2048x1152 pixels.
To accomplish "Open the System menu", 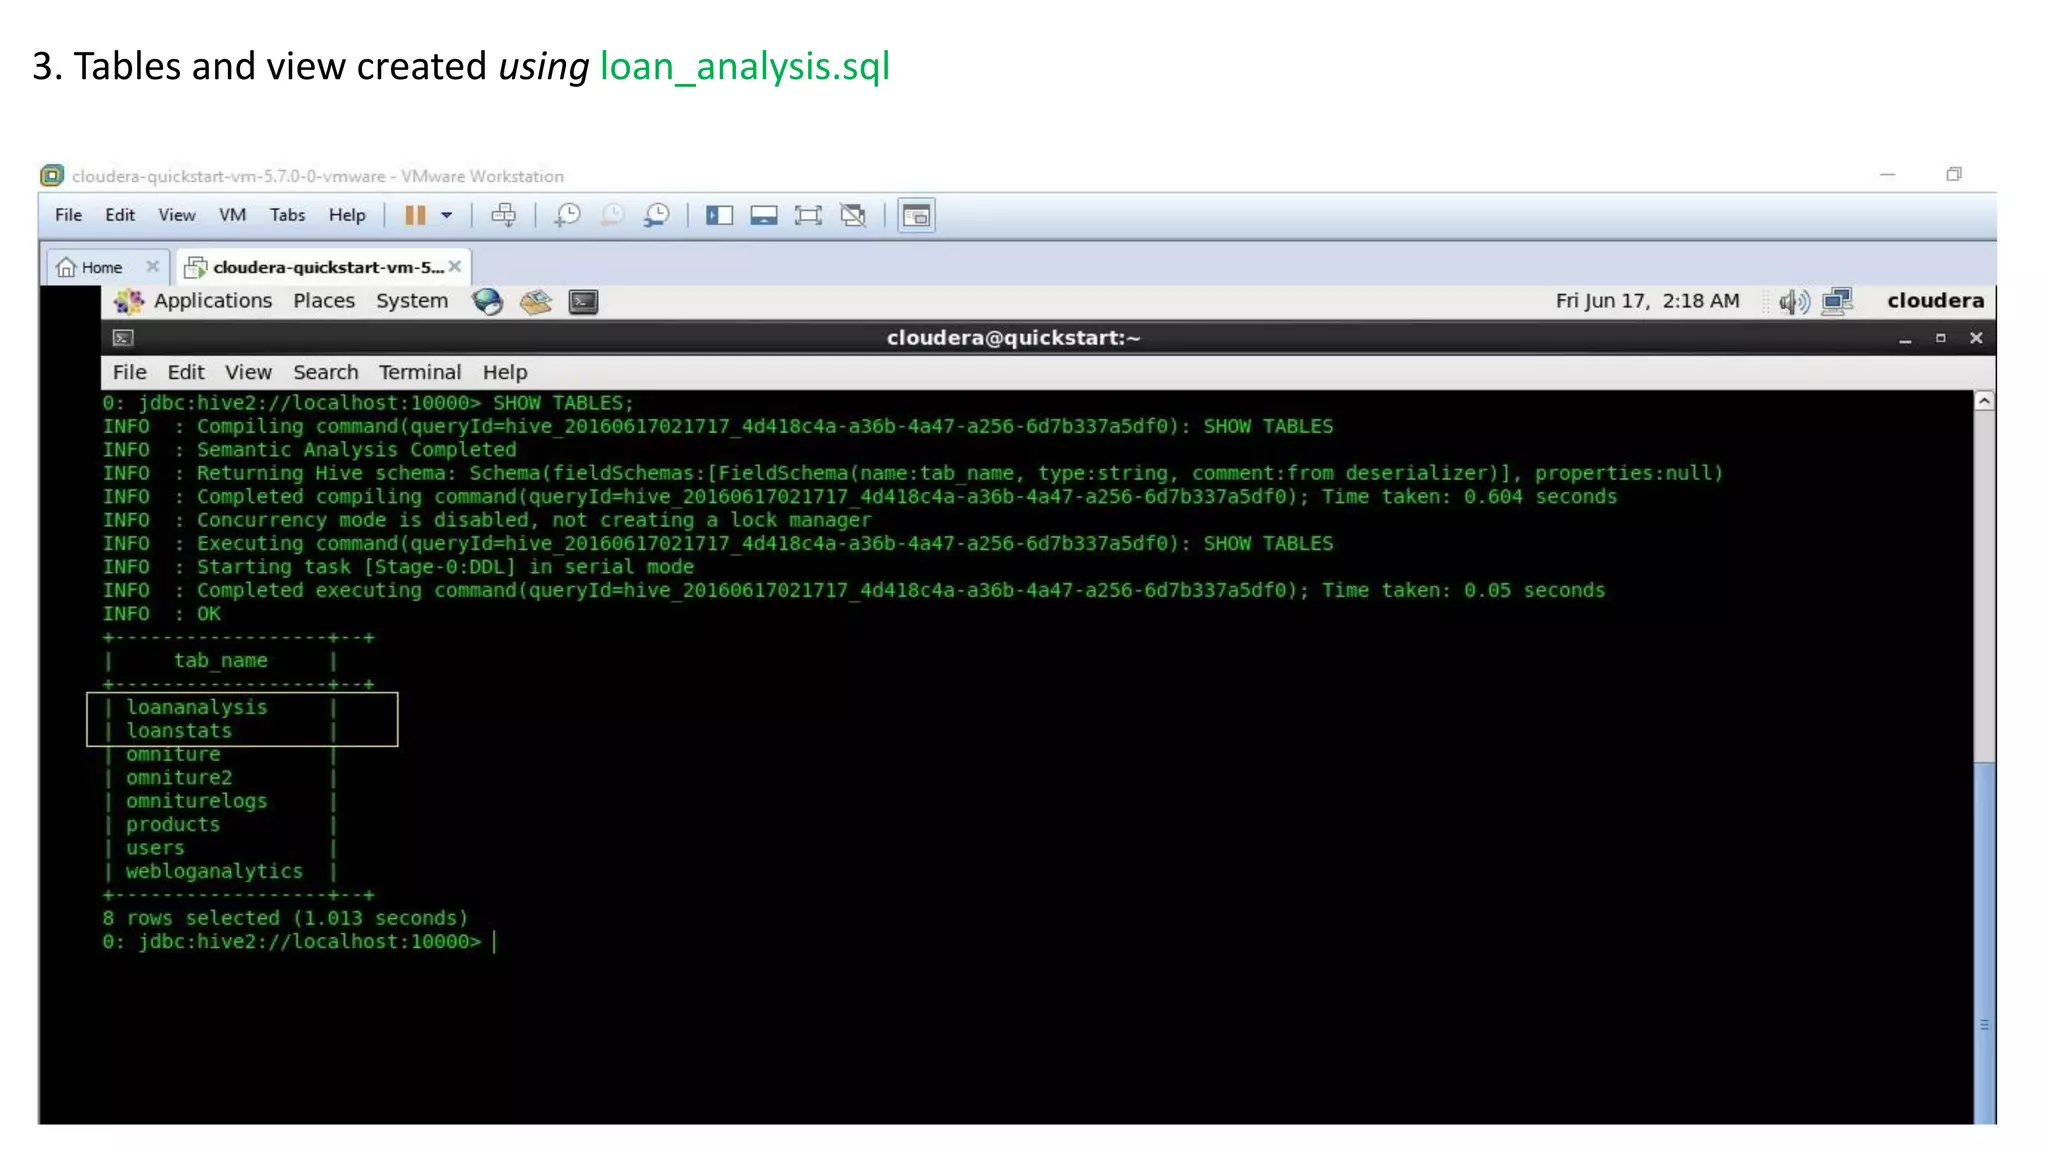I will pos(412,301).
